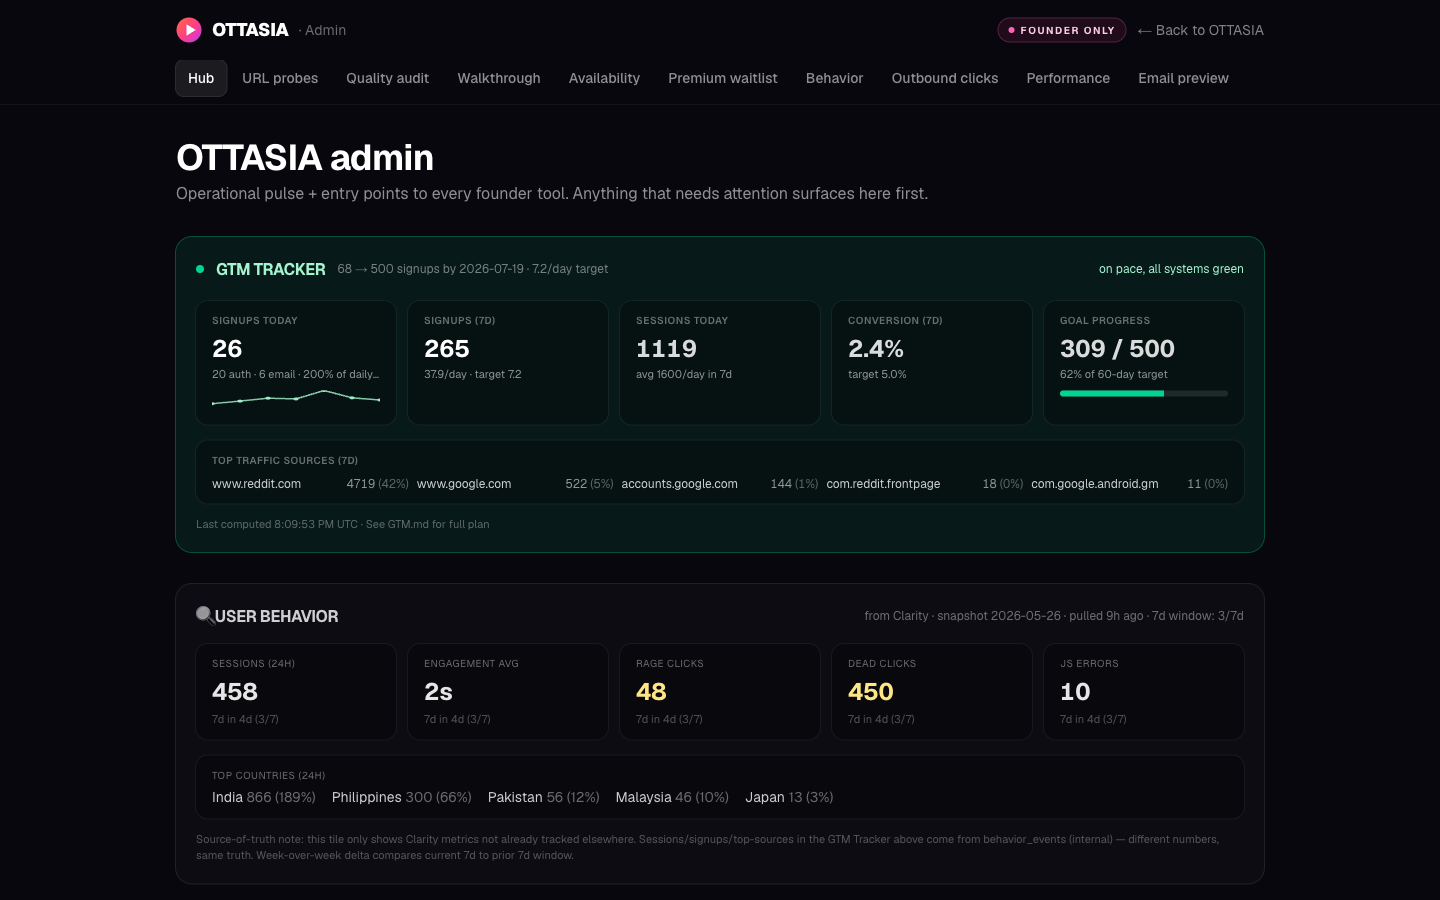Follow the Back to OTTASIA link
The image size is (1440, 900).
point(1200,30)
